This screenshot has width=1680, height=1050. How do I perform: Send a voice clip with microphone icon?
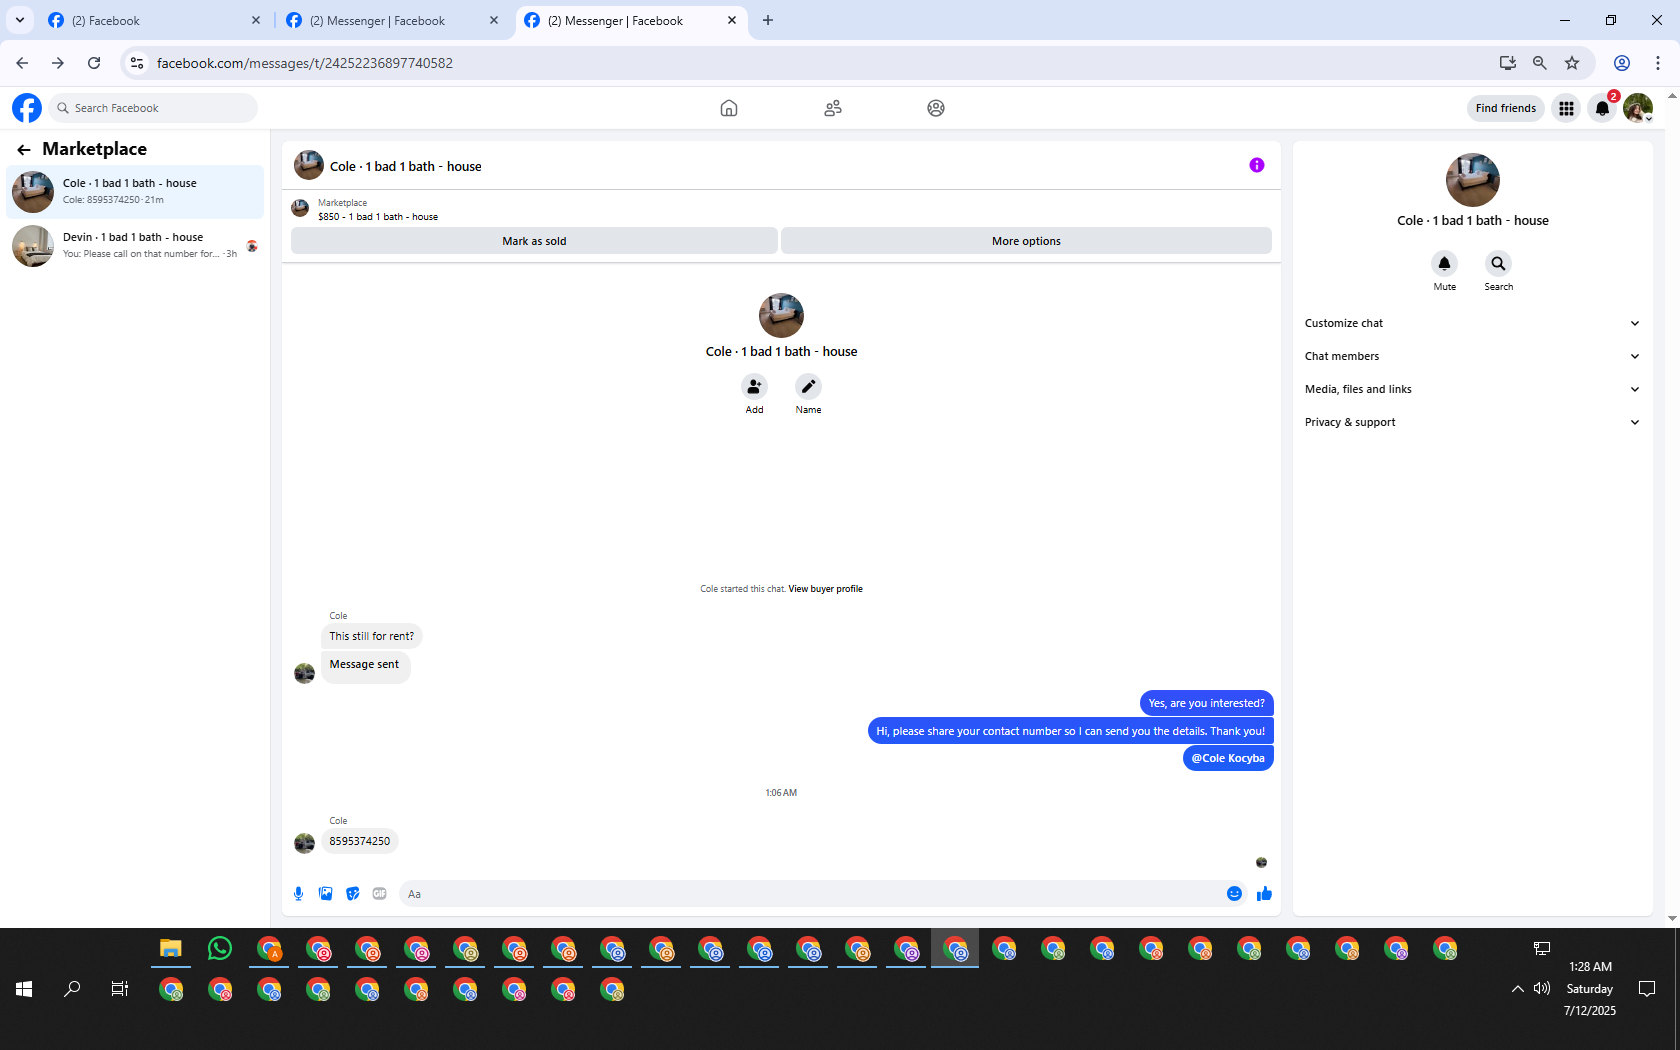click(299, 894)
